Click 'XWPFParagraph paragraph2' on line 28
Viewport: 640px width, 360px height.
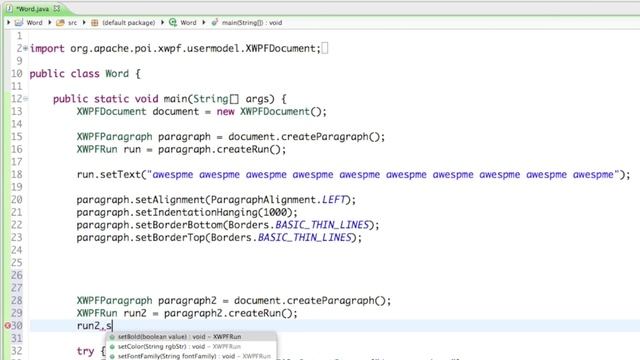click(x=147, y=300)
